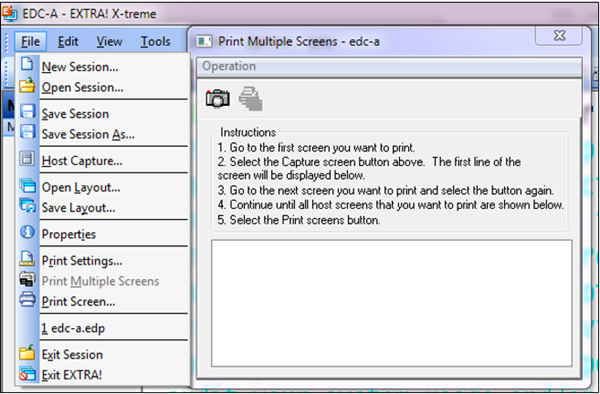
Task: Click the captured screens list box
Action: [x=391, y=303]
